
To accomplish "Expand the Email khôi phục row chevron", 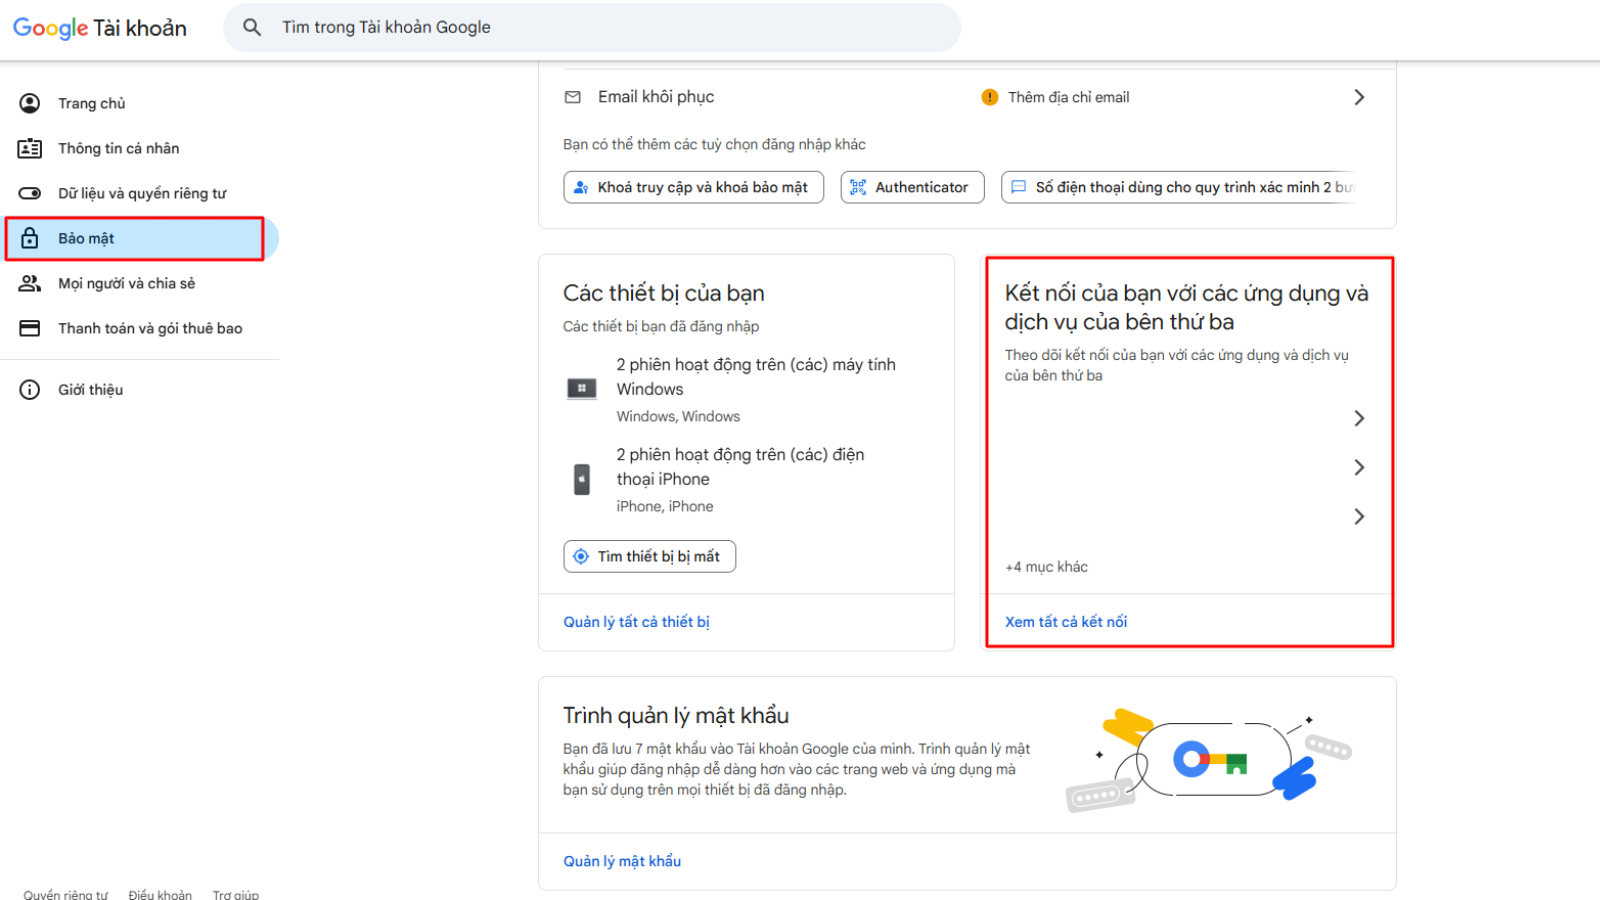I will click(x=1359, y=97).
